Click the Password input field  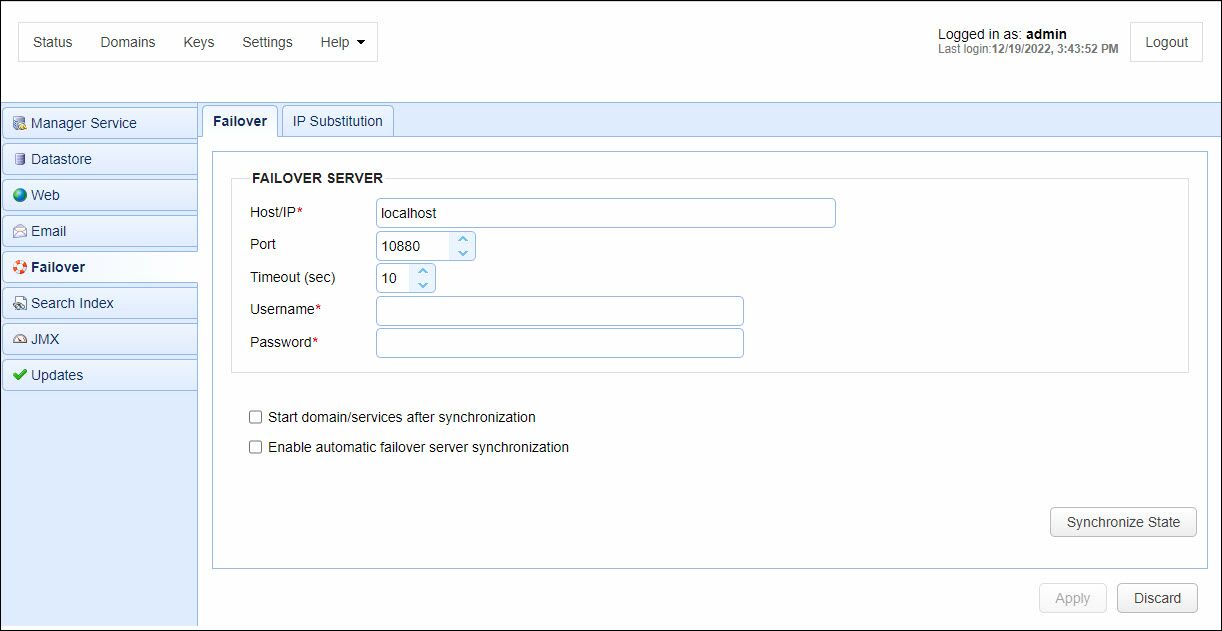coord(560,343)
